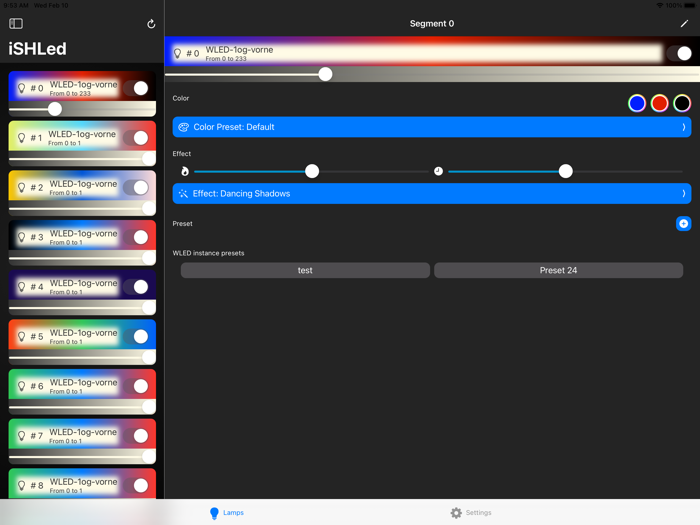The width and height of the screenshot is (700, 525).
Task: Click bulb icon on sidebar lamp #5
Action: coord(21,336)
